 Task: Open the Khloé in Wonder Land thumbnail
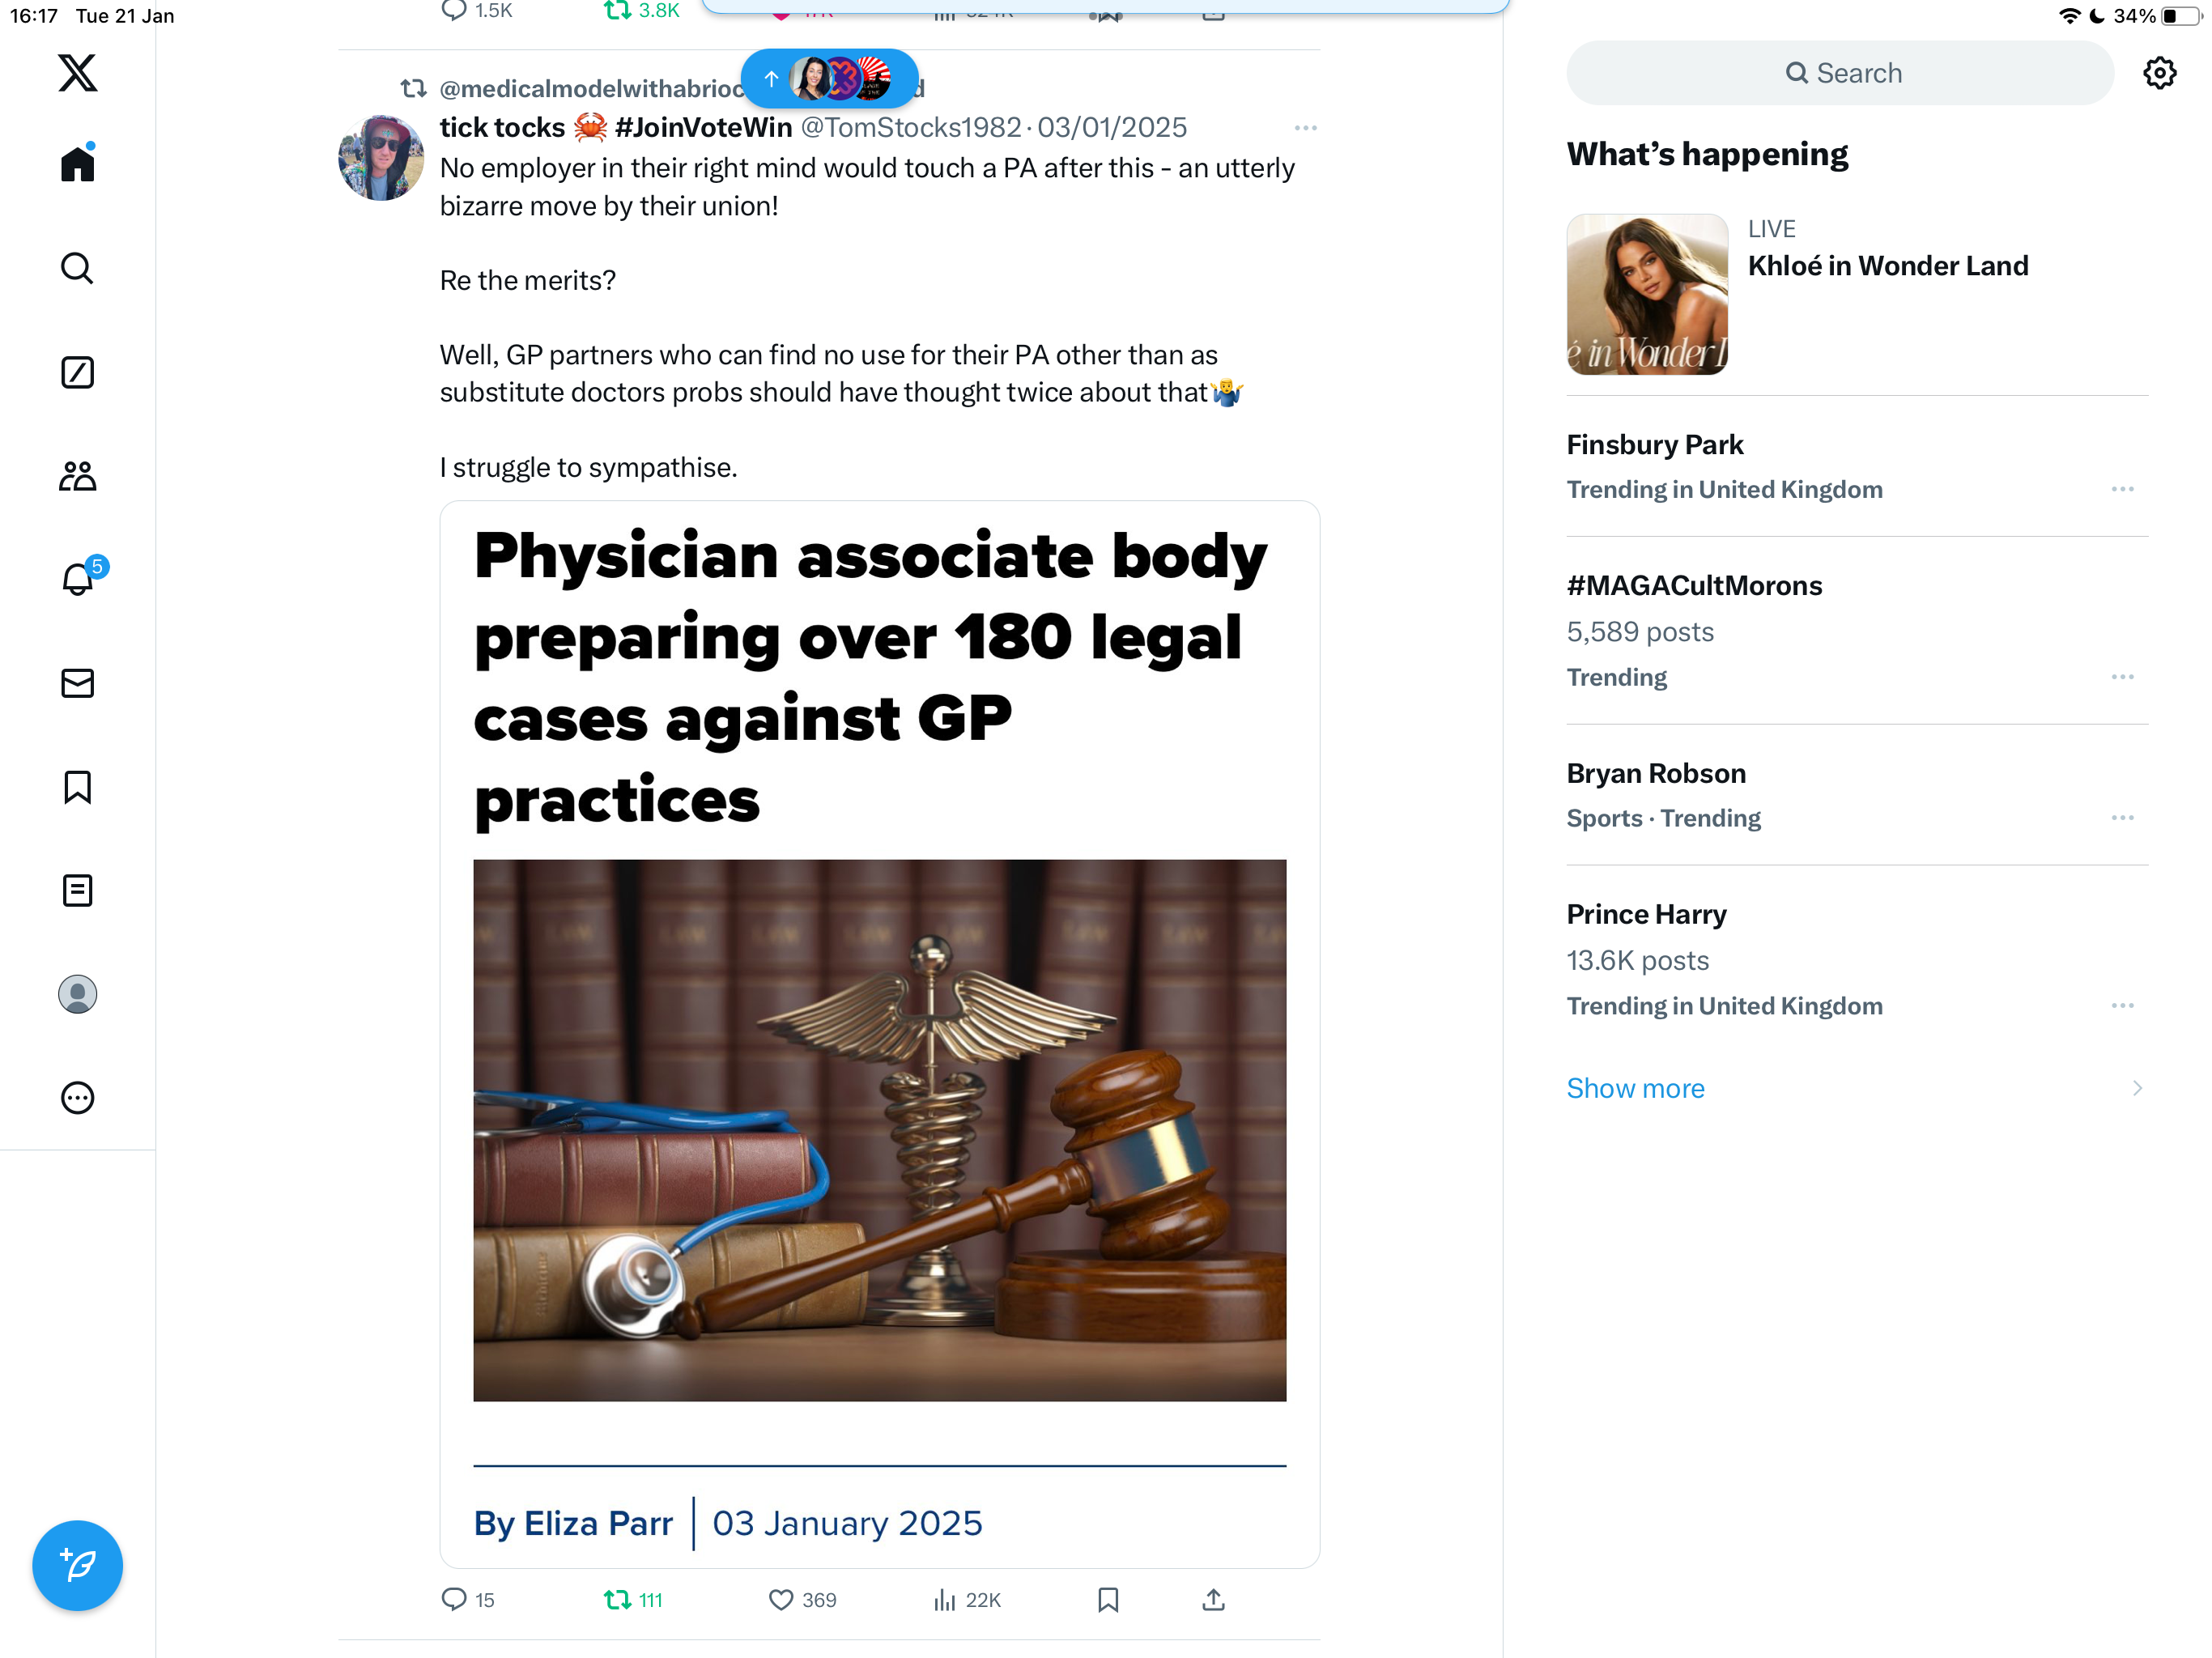[x=1647, y=294]
